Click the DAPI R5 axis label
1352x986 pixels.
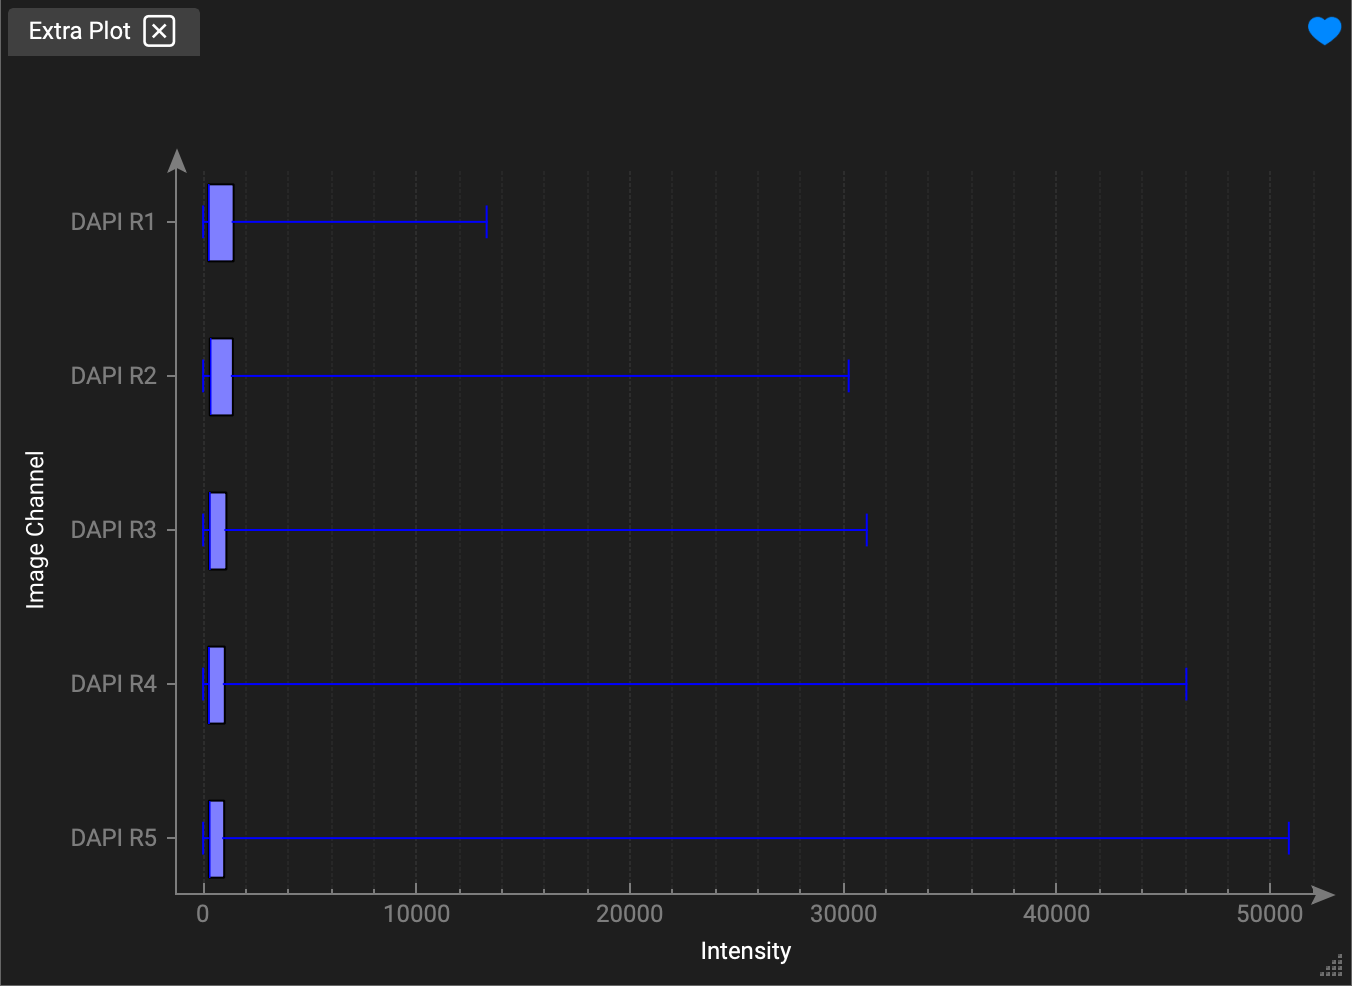(x=113, y=838)
